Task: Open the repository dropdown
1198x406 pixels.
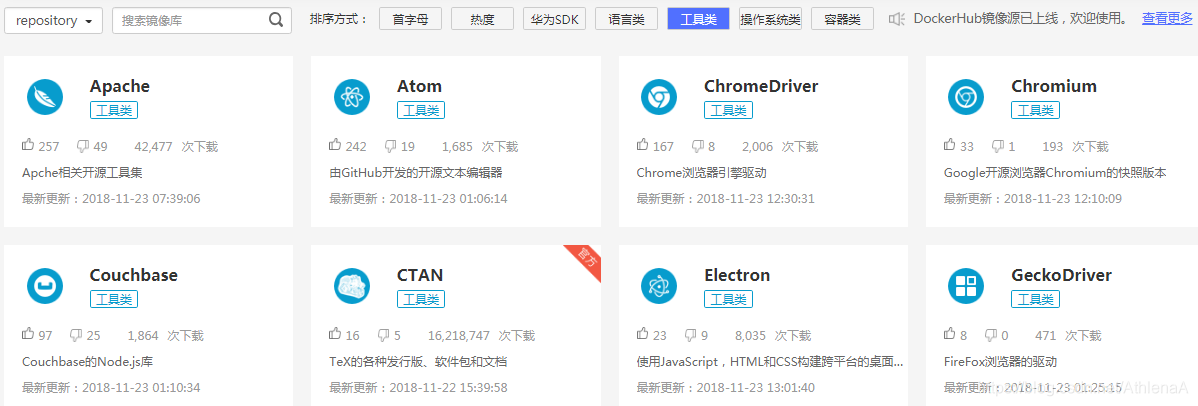Action: (x=53, y=21)
